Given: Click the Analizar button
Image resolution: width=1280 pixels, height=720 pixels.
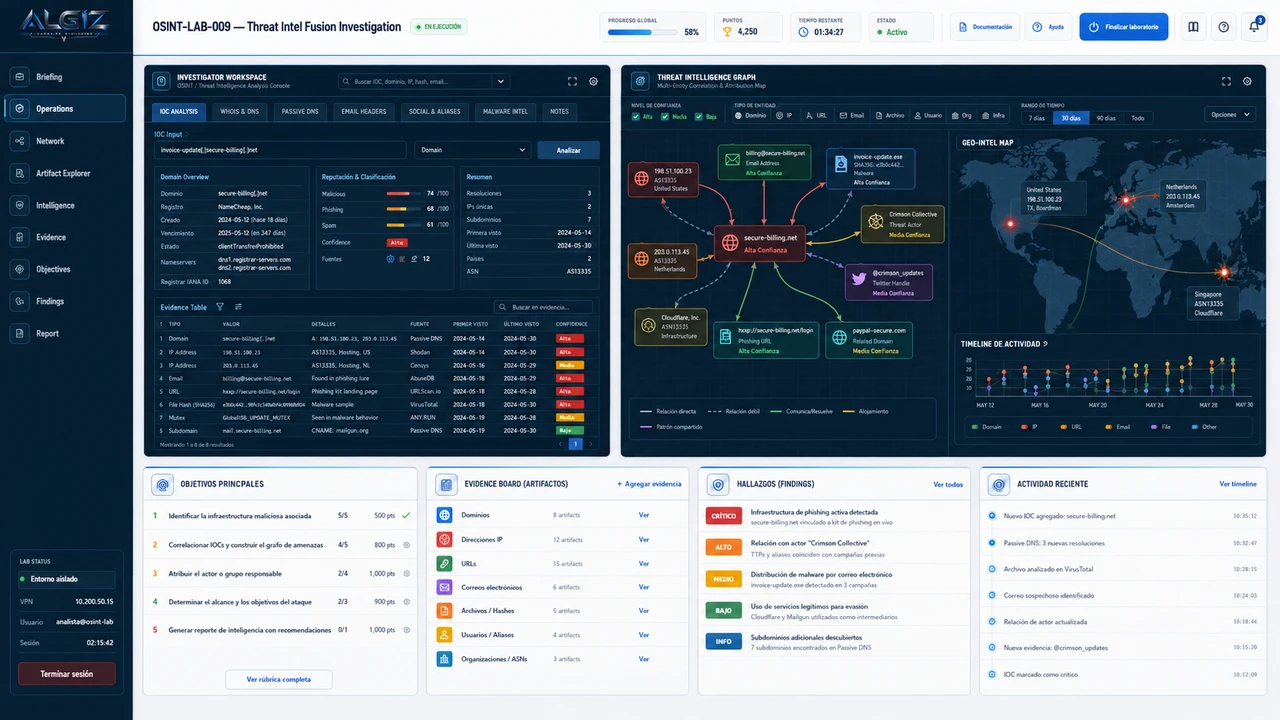Looking at the screenshot, I should pyautogui.click(x=569, y=150).
